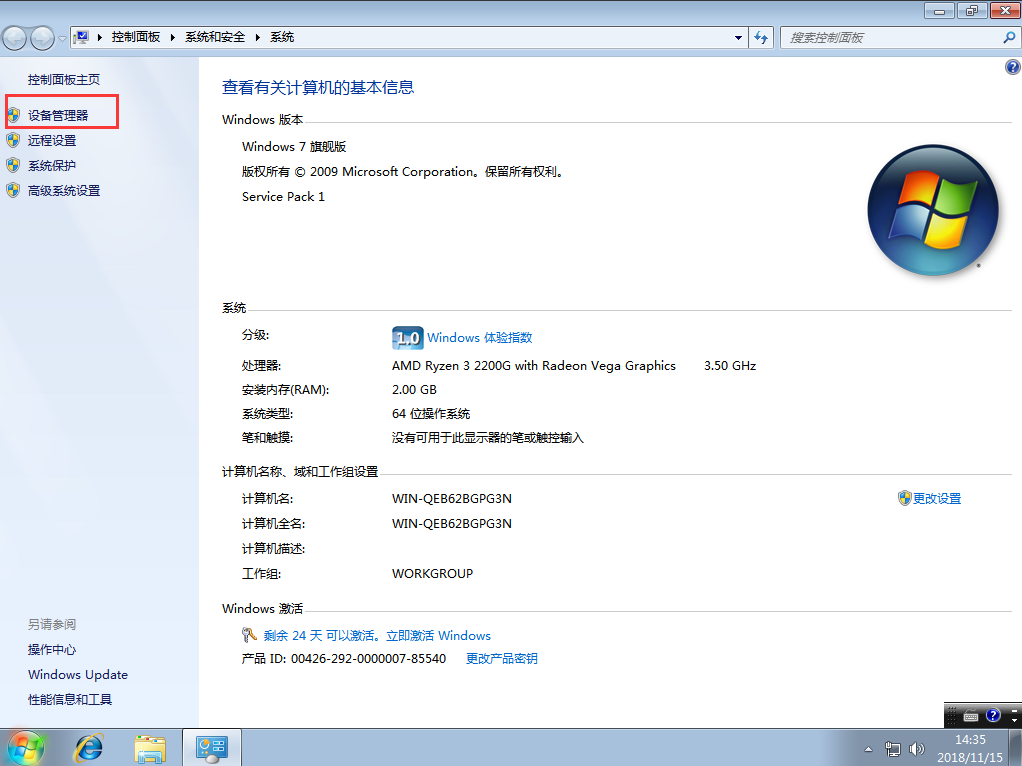Click the Forward navigation arrow button
The height and width of the screenshot is (766, 1022).
click(42, 38)
